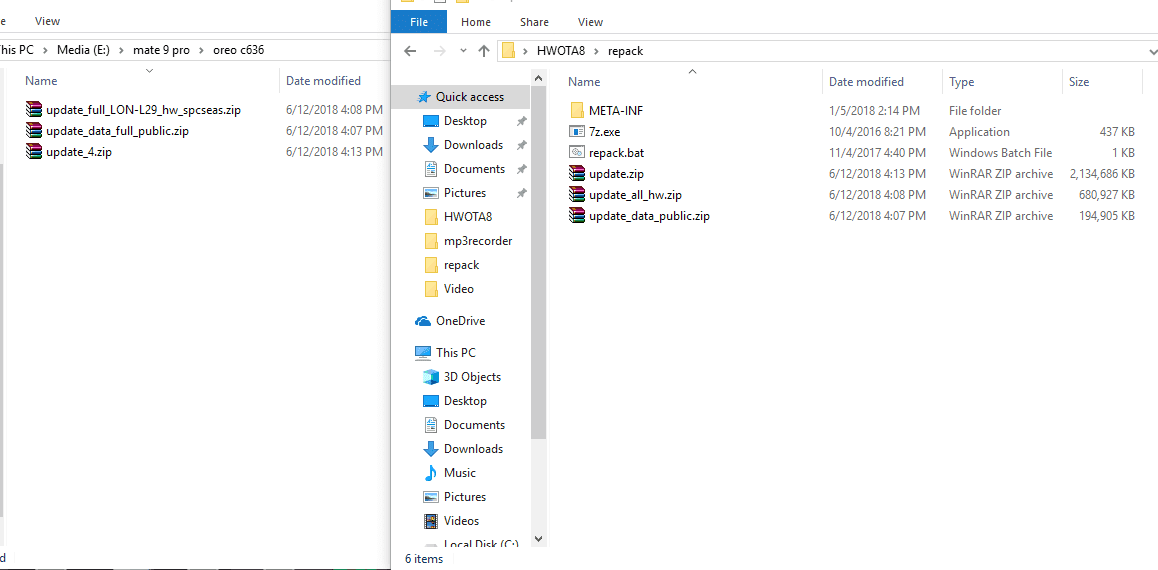This screenshot has height=570, width=1158.
Task: Select update_data_full_public.zip archive icon in left window
Action: (x=34, y=131)
